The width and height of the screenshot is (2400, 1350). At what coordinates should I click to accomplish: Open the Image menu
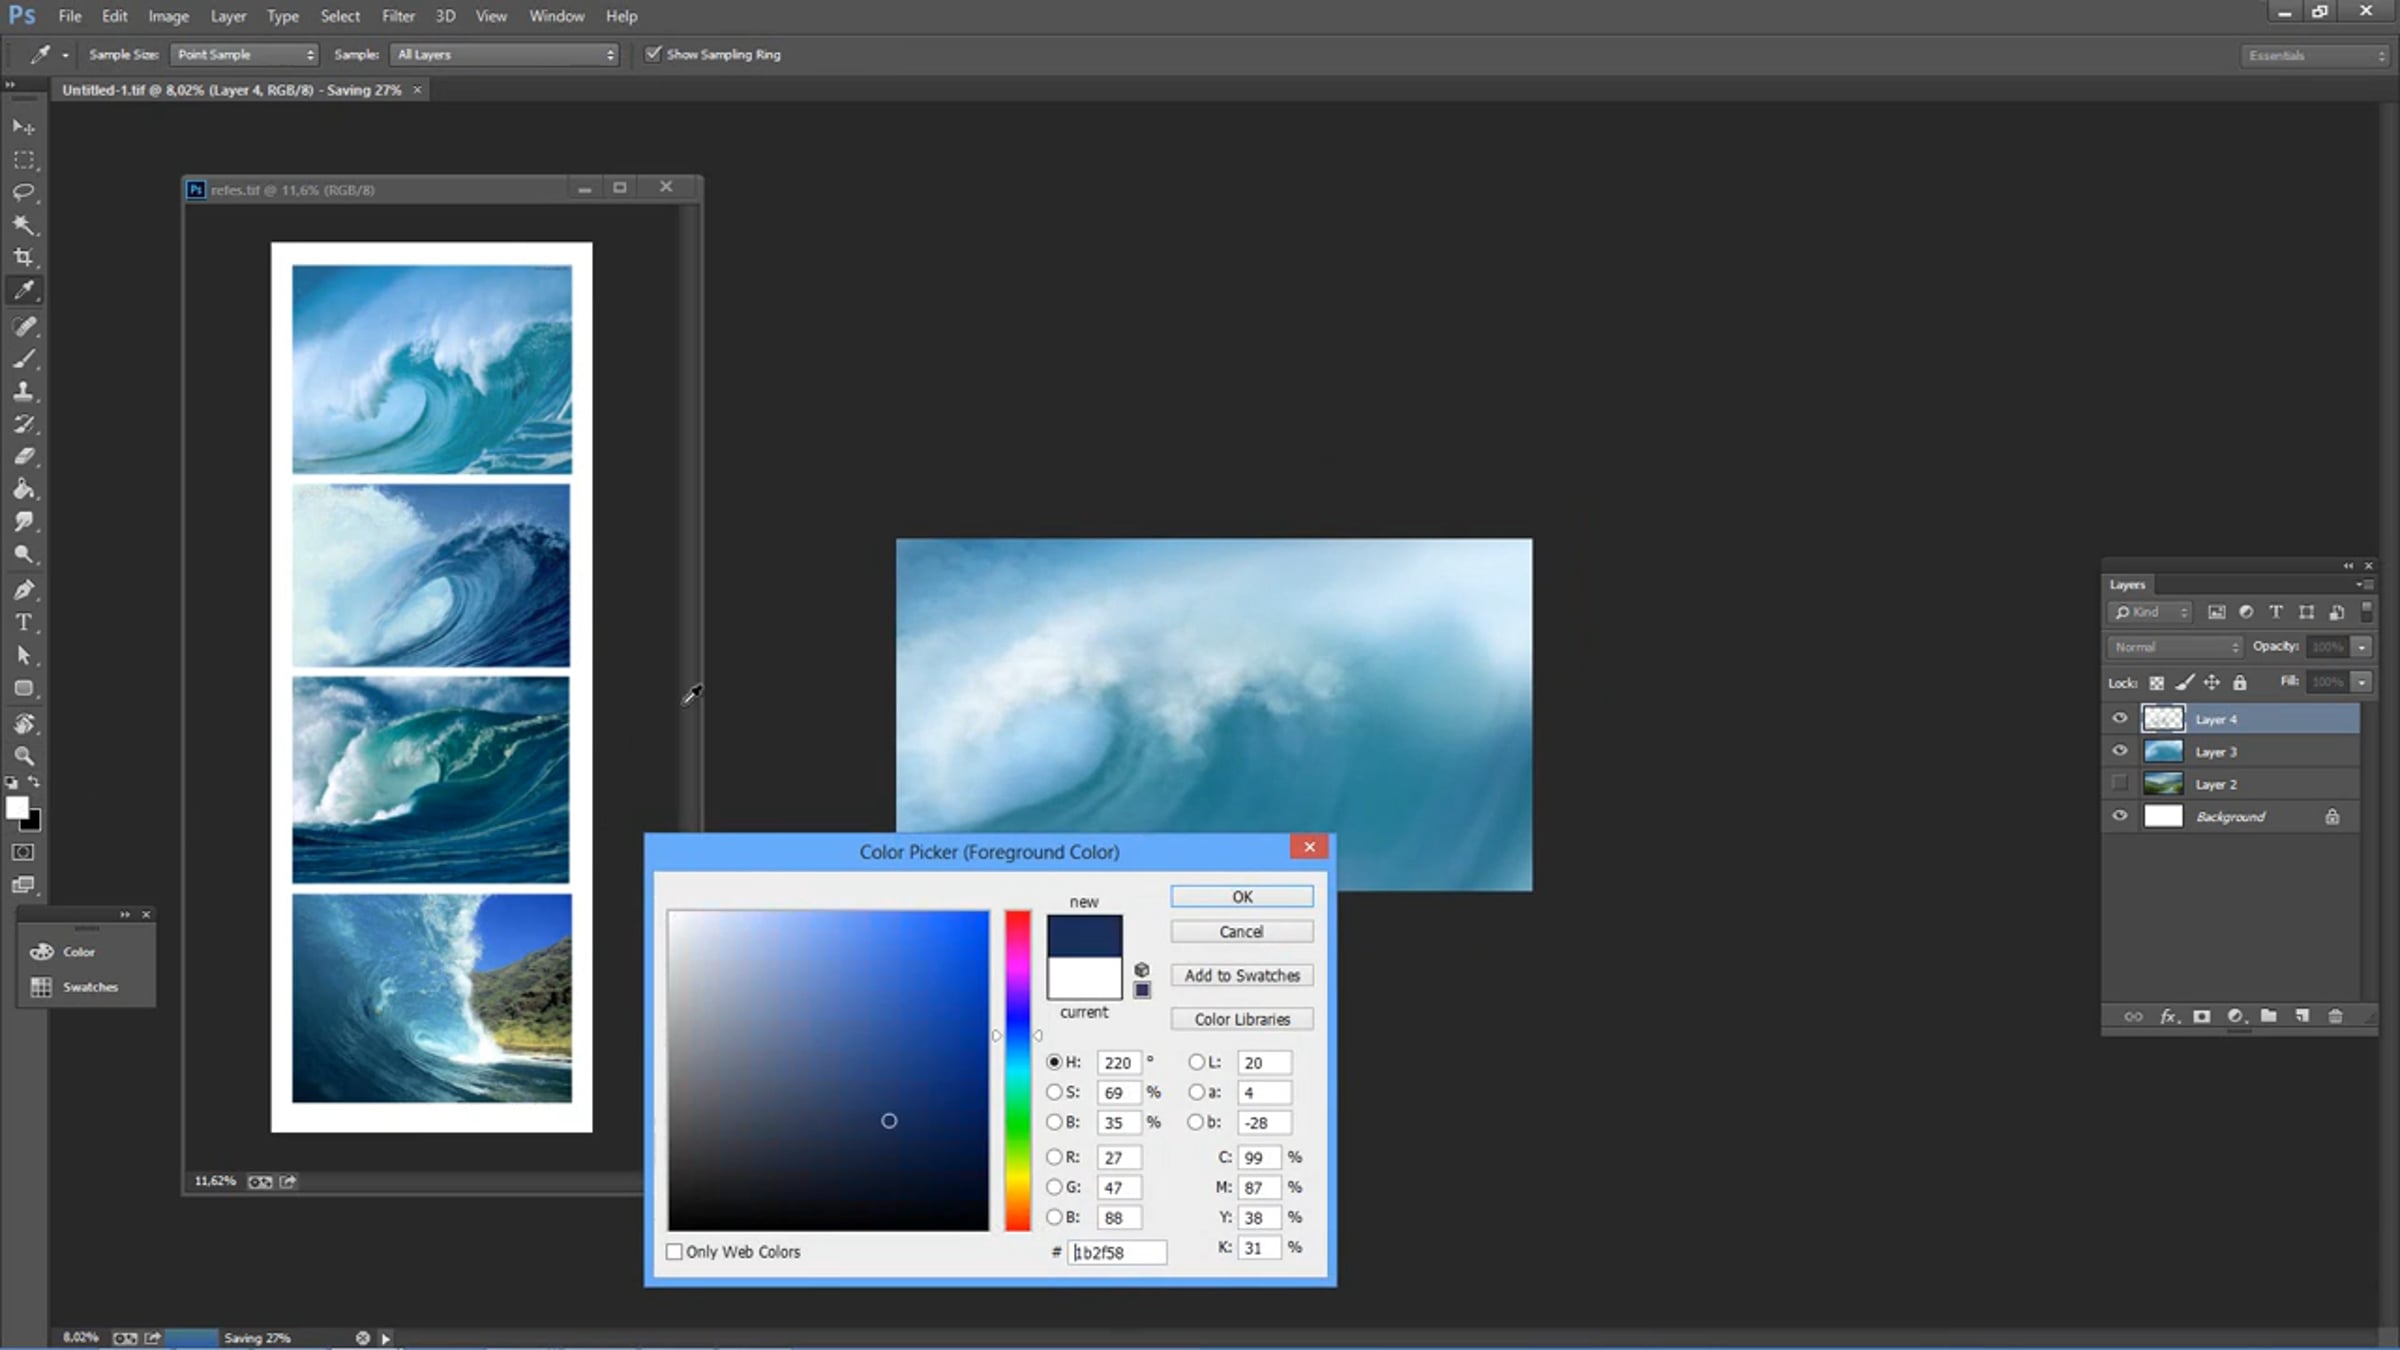[x=168, y=16]
